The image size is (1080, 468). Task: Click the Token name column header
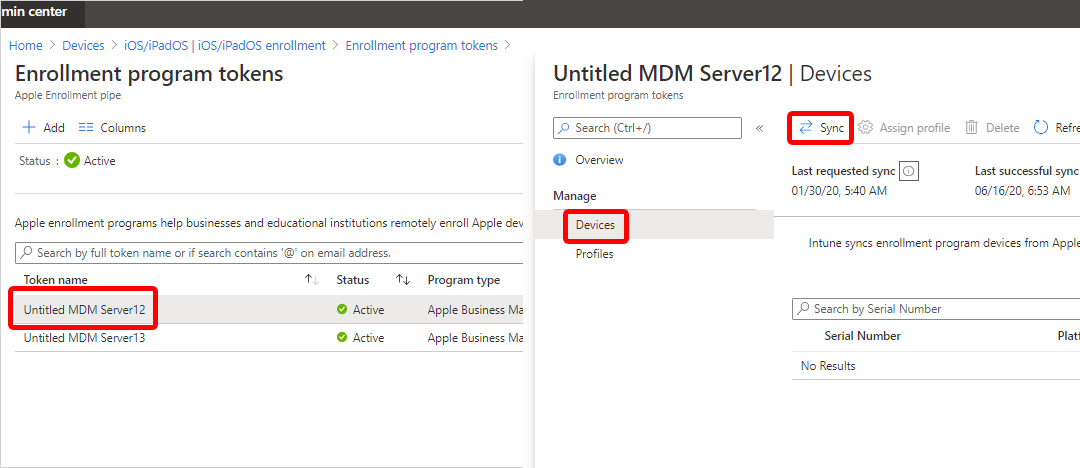56,280
